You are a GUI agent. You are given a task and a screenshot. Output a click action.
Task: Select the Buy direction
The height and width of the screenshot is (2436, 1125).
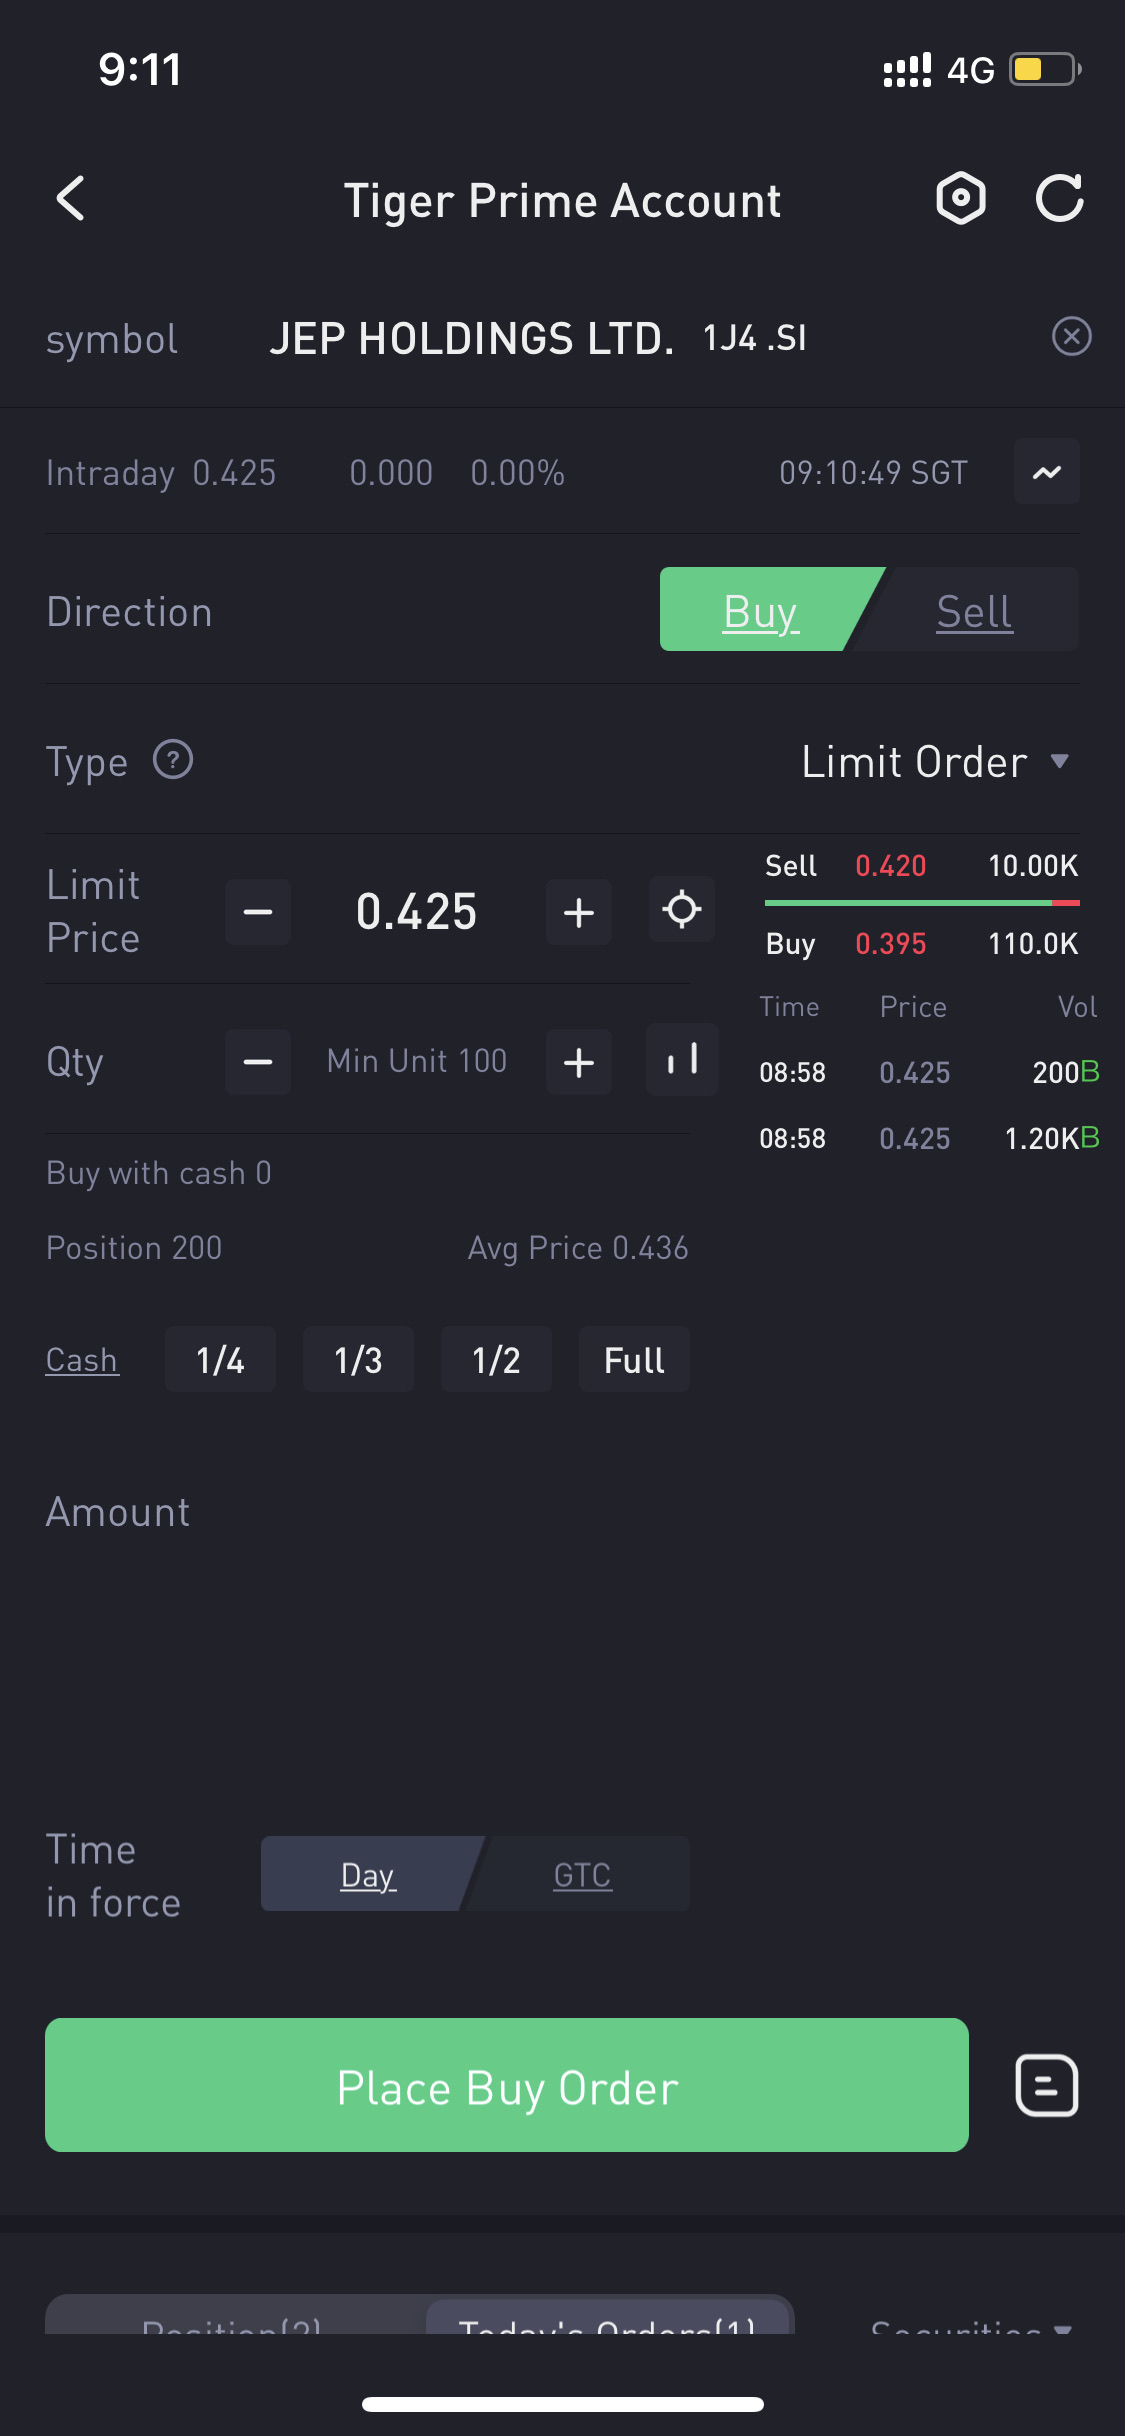pos(760,611)
